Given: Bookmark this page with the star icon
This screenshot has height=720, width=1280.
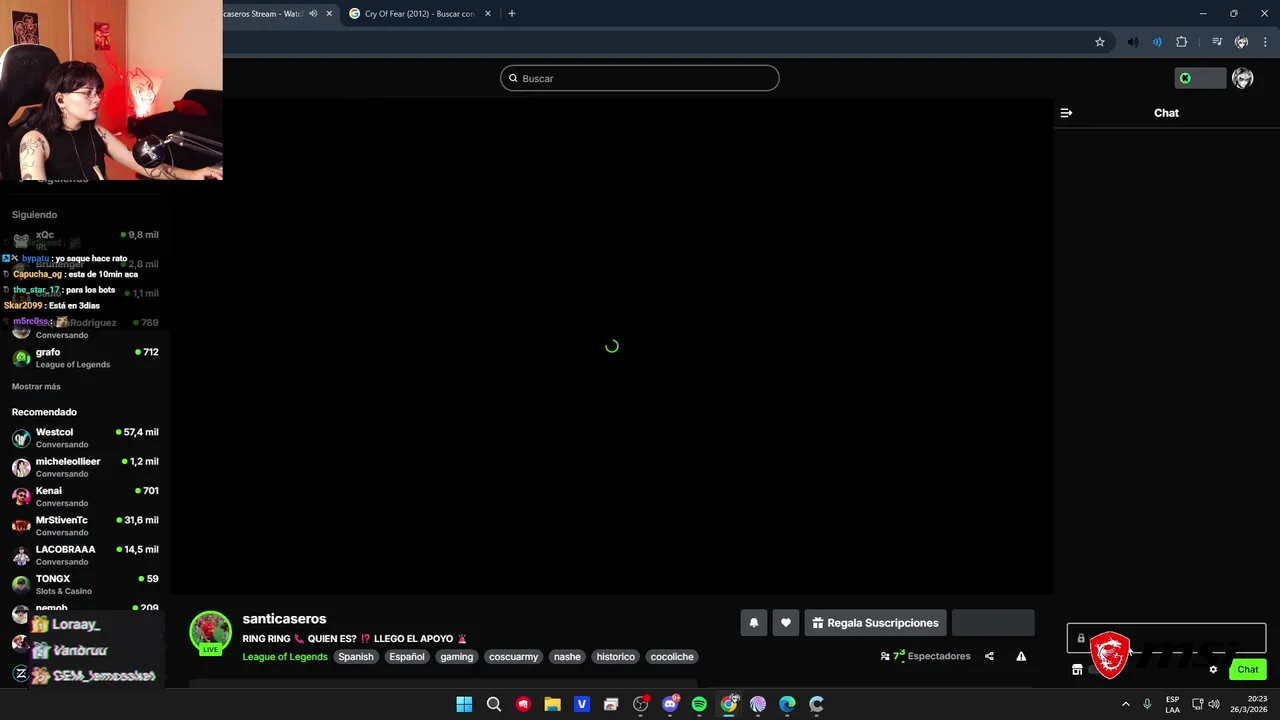Looking at the screenshot, I should tap(1100, 42).
